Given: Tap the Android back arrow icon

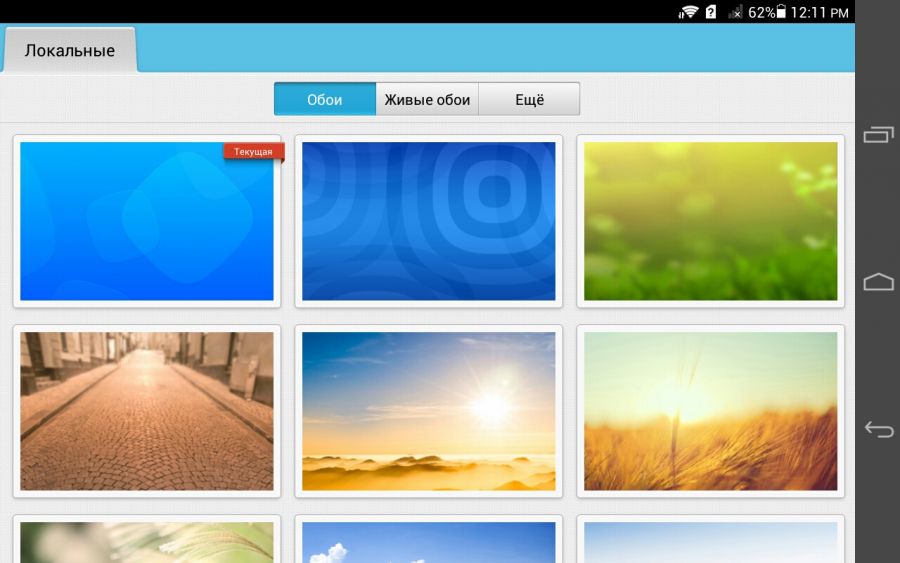Looking at the screenshot, I should (x=878, y=430).
